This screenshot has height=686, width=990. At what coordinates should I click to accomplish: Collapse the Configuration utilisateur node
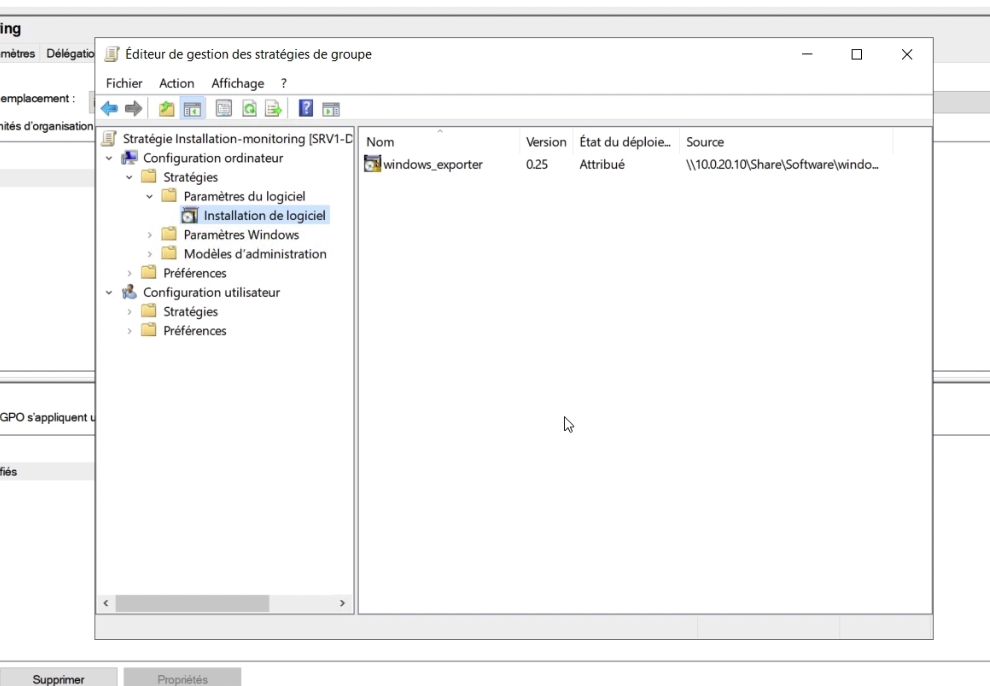click(109, 293)
